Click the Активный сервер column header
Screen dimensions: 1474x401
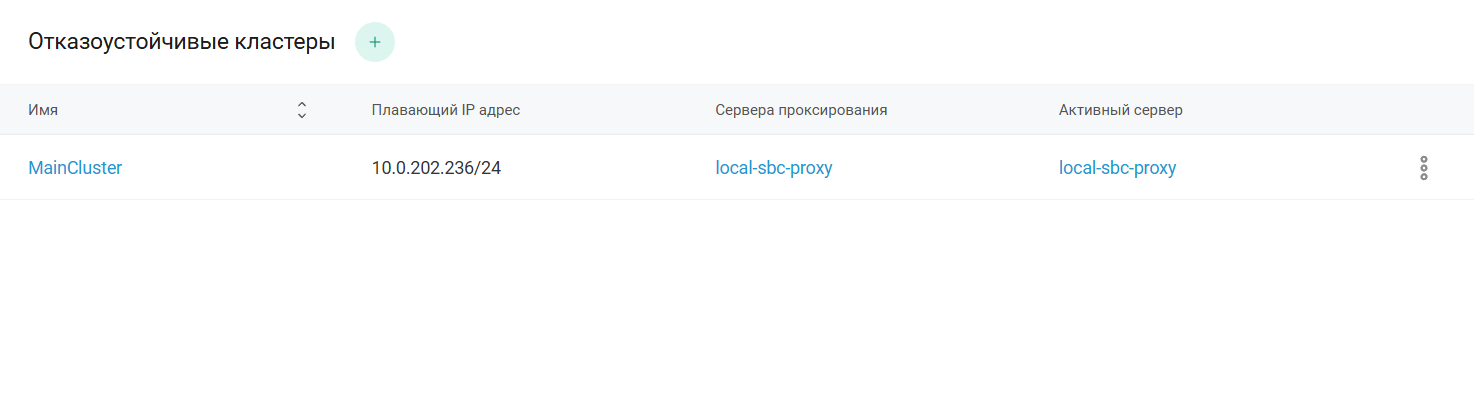pyautogui.click(x=1120, y=110)
